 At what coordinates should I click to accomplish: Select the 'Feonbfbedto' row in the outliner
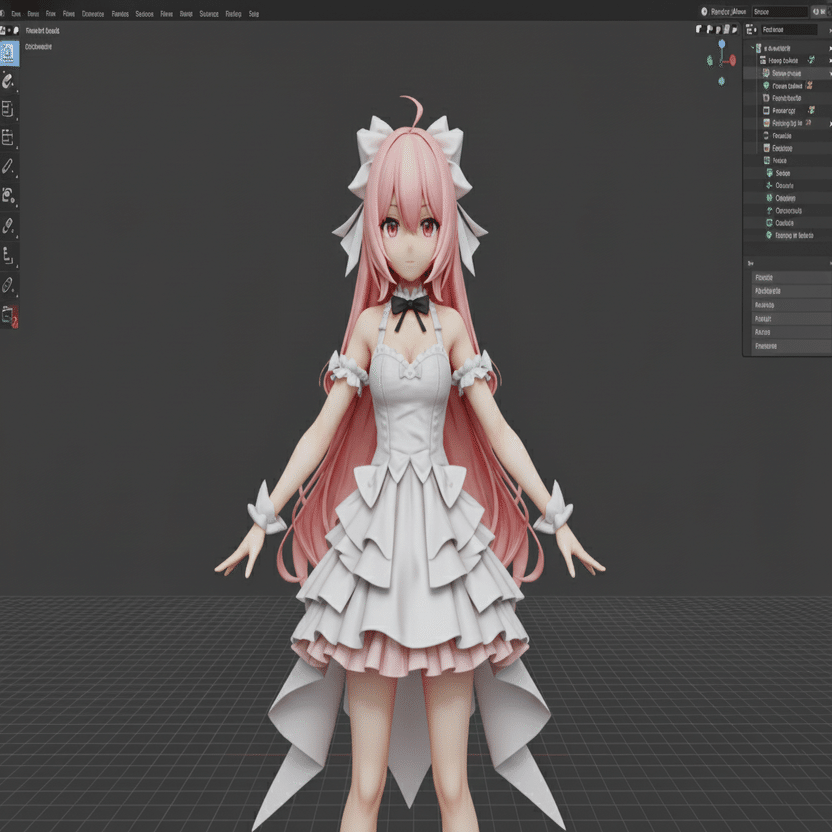[x=787, y=98]
